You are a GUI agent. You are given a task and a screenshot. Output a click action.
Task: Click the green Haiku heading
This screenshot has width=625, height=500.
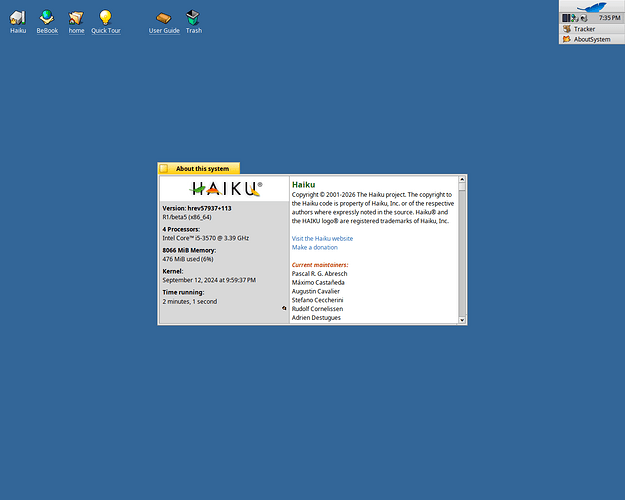point(303,185)
